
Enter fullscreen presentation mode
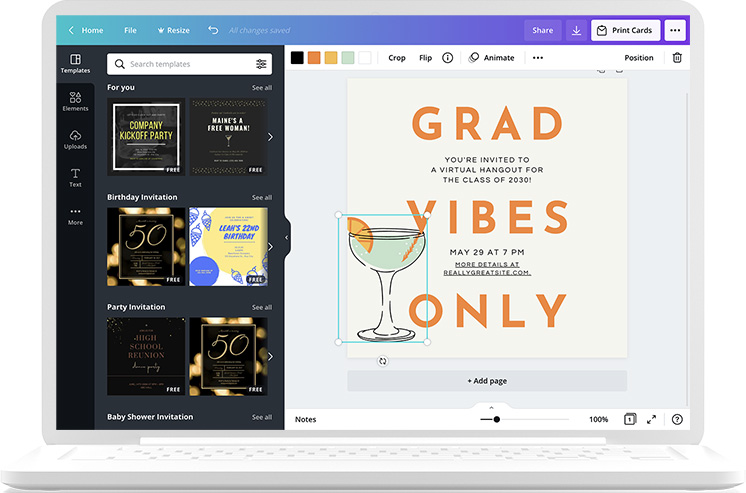point(651,419)
